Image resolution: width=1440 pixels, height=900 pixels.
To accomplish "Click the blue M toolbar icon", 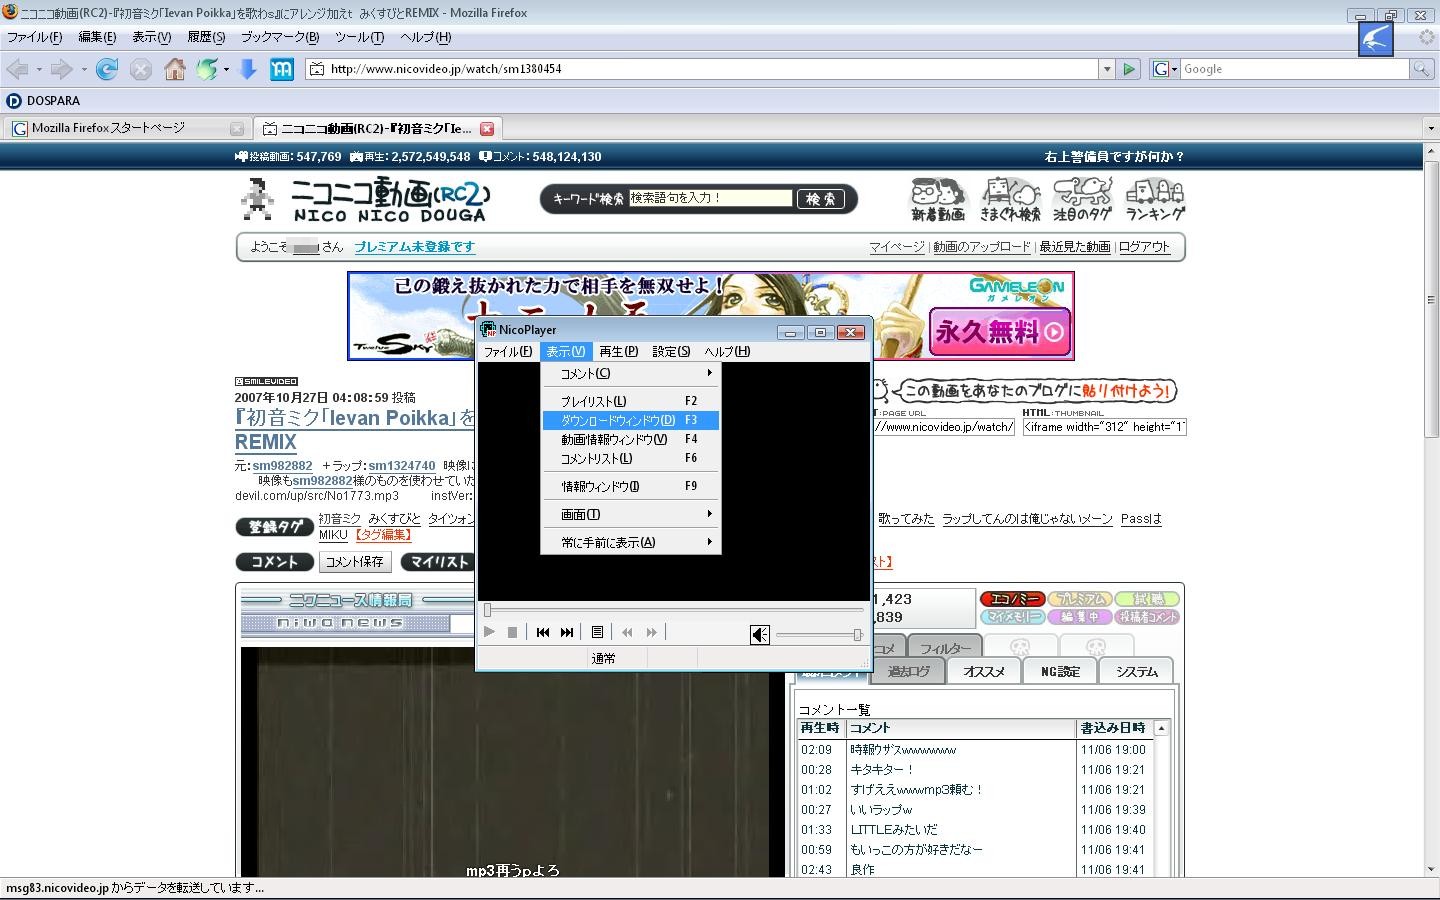I will point(282,69).
